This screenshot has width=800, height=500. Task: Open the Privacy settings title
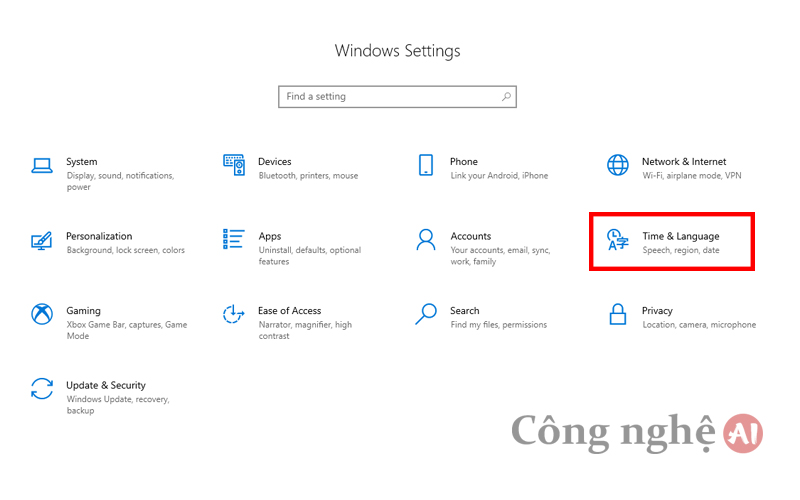(657, 311)
